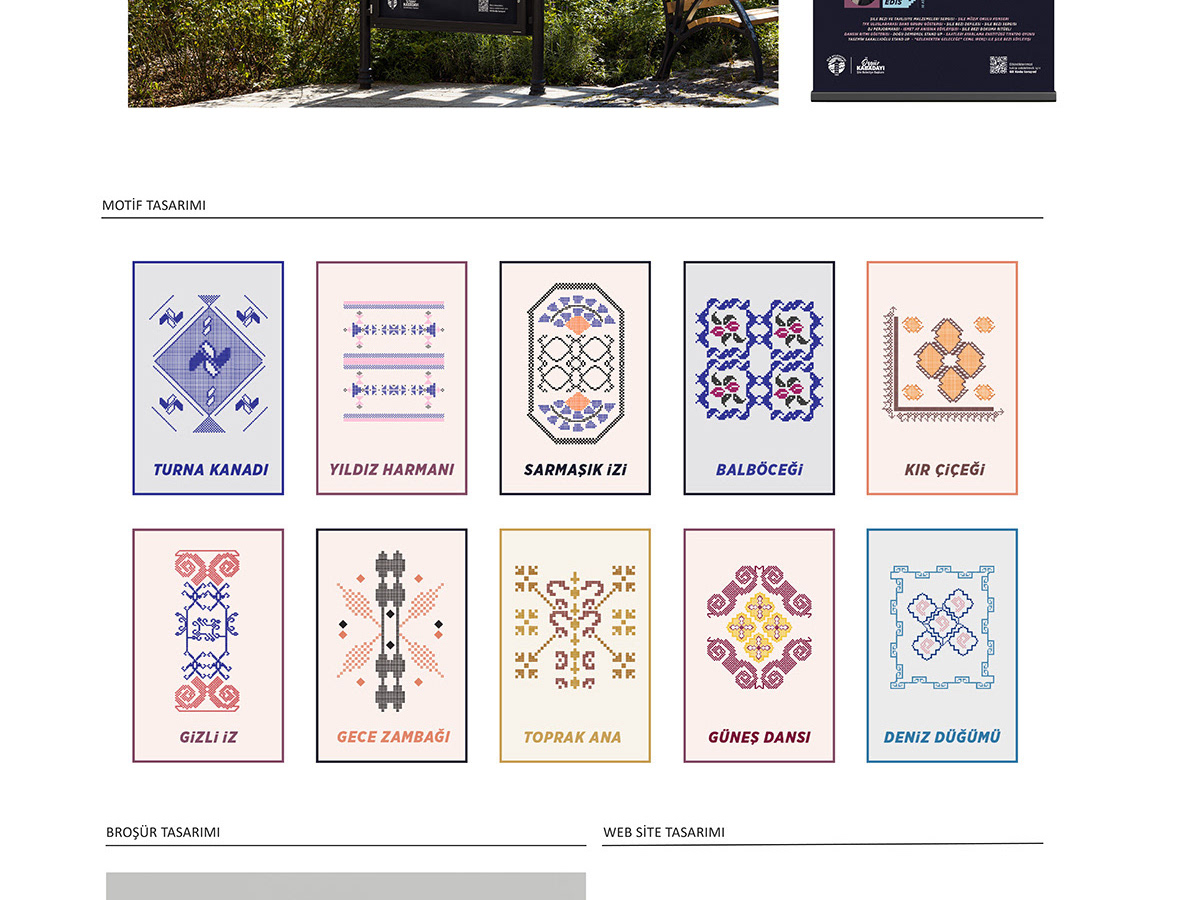Click the QR code on the dark poster
This screenshot has width=1200, height=900.
[998, 66]
